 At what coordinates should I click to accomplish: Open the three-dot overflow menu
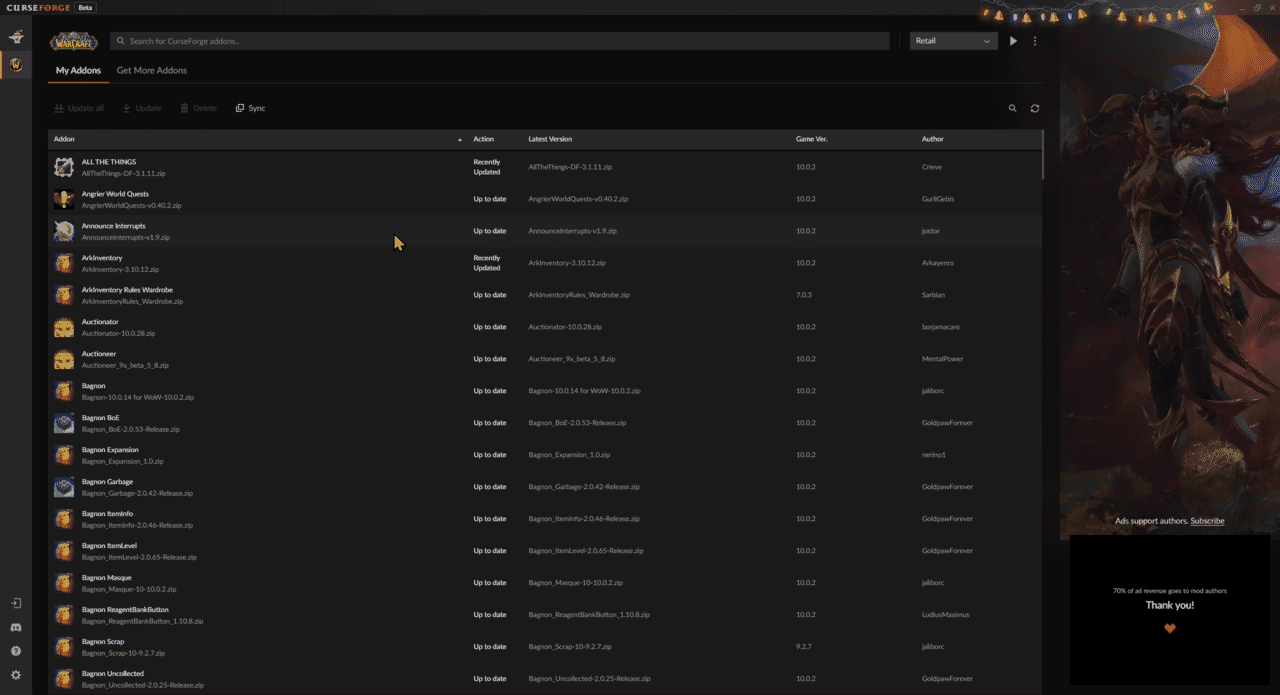[x=1035, y=40]
